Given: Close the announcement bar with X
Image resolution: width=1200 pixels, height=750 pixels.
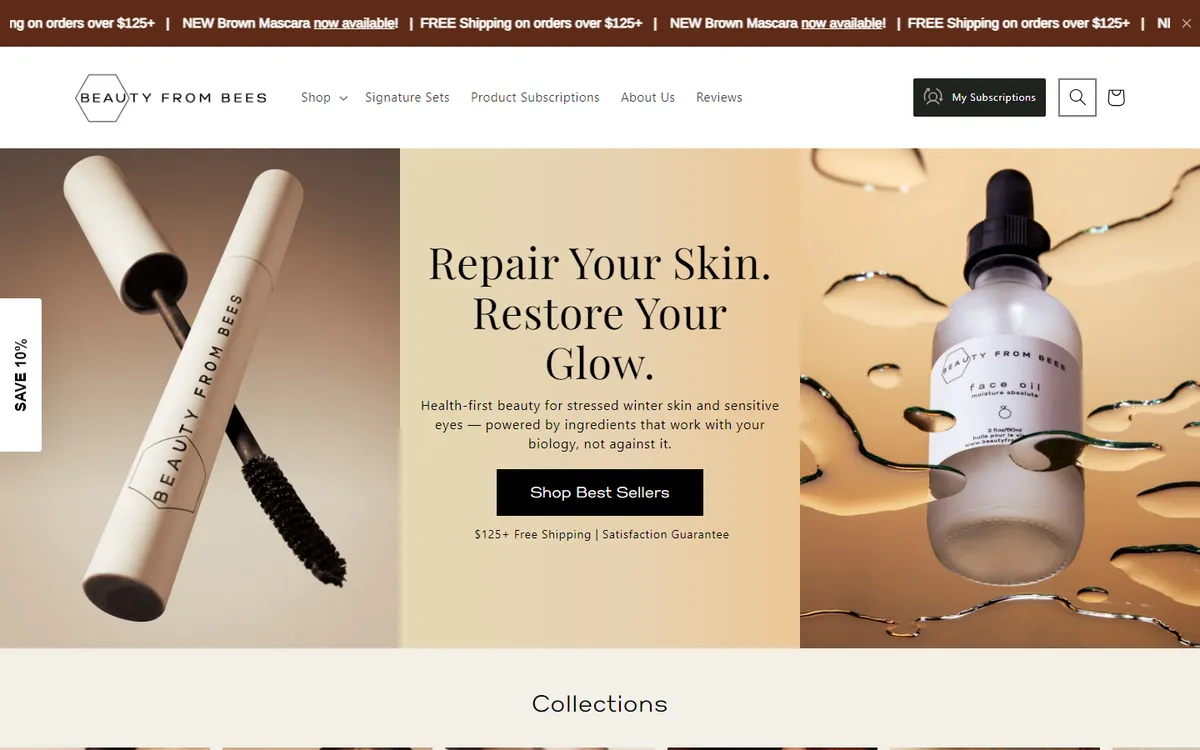Looking at the screenshot, I should coord(1186,23).
